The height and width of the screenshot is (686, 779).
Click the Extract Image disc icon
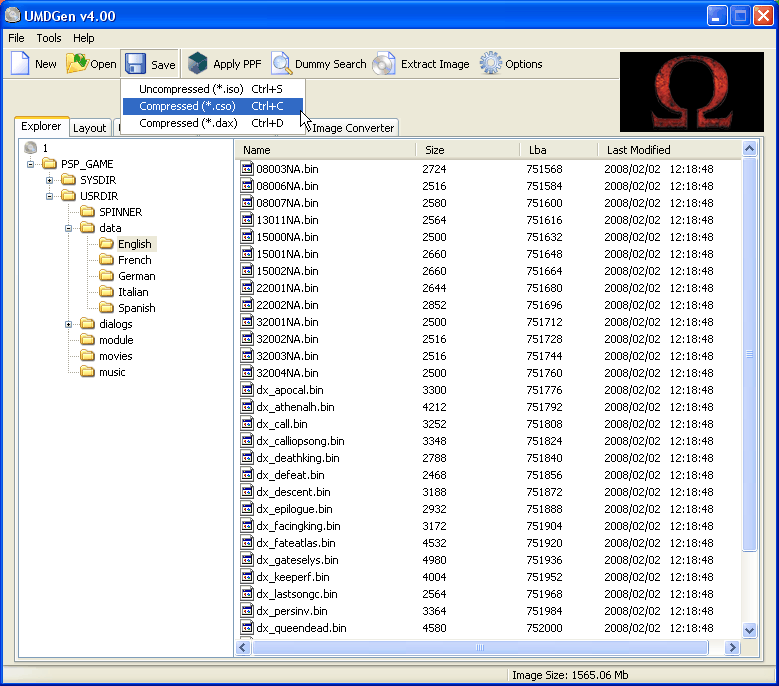pyautogui.click(x=384, y=64)
